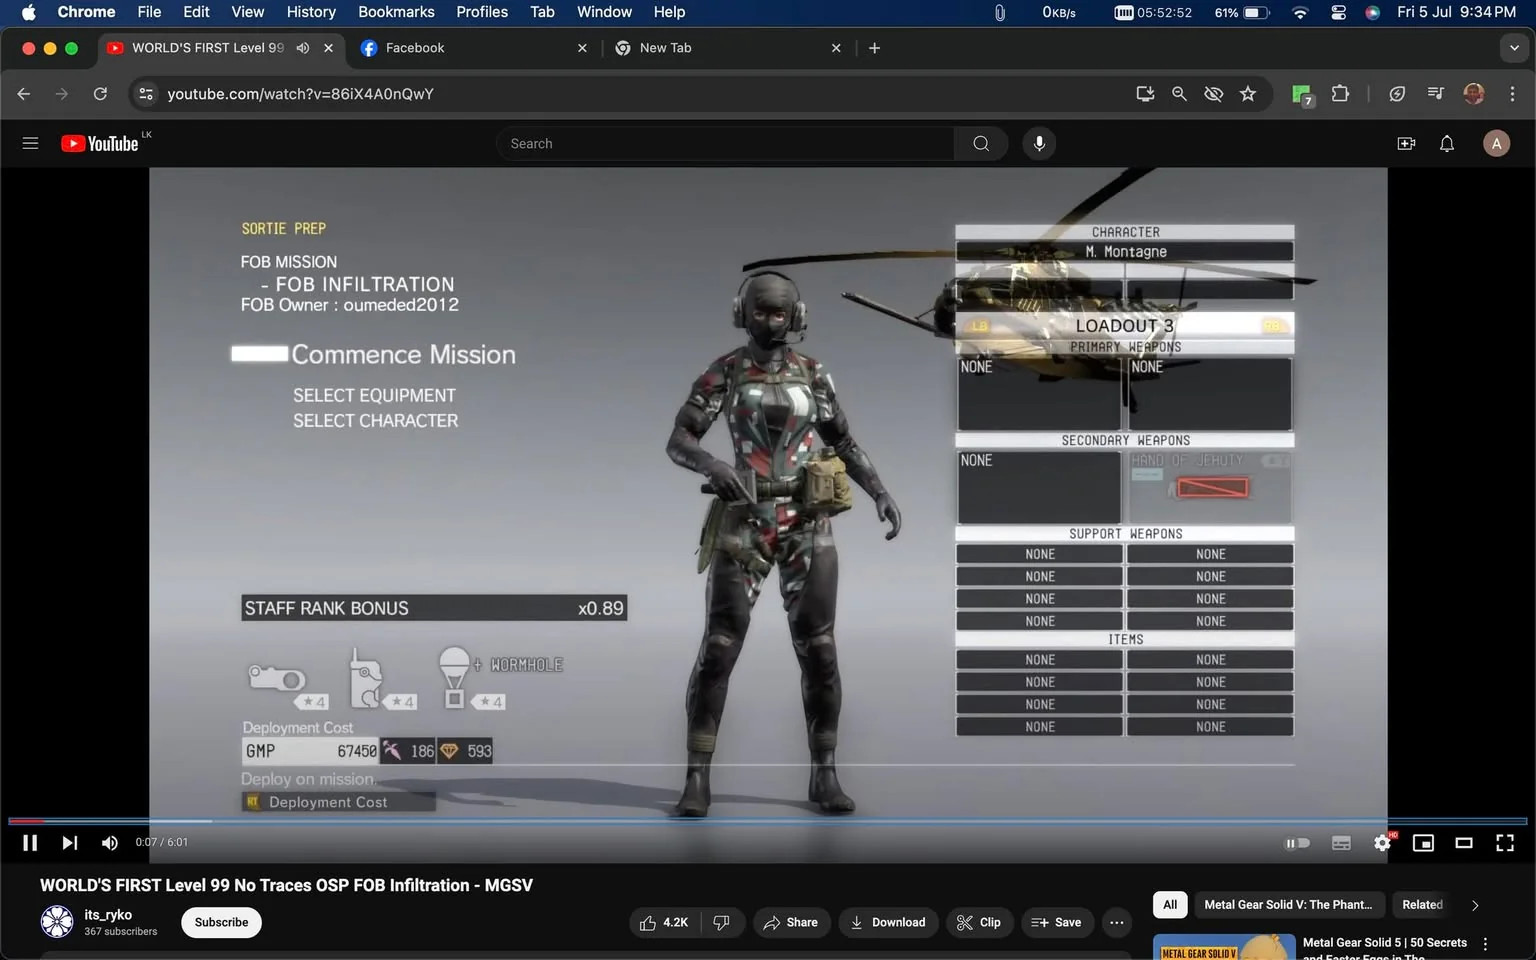Open the History menu
This screenshot has width=1536, height=960.
click(311, 12)
